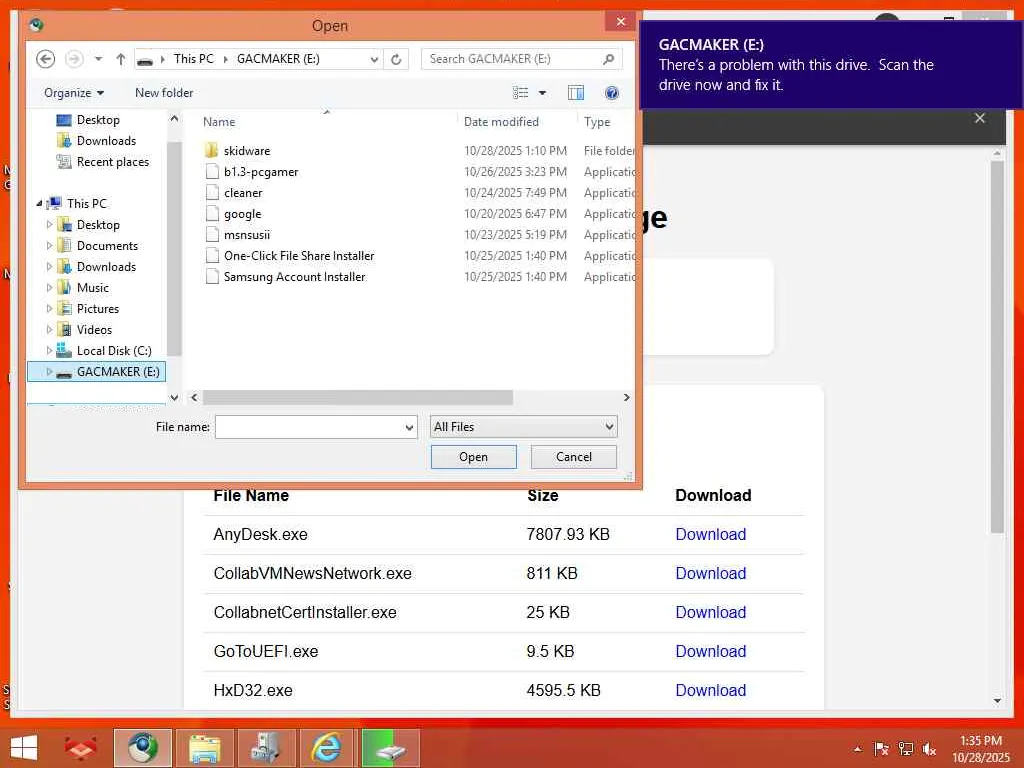Viewport: 1024px width, 768px height.
Task: Dismiss the dark bar with X
Action: [980, 118]
